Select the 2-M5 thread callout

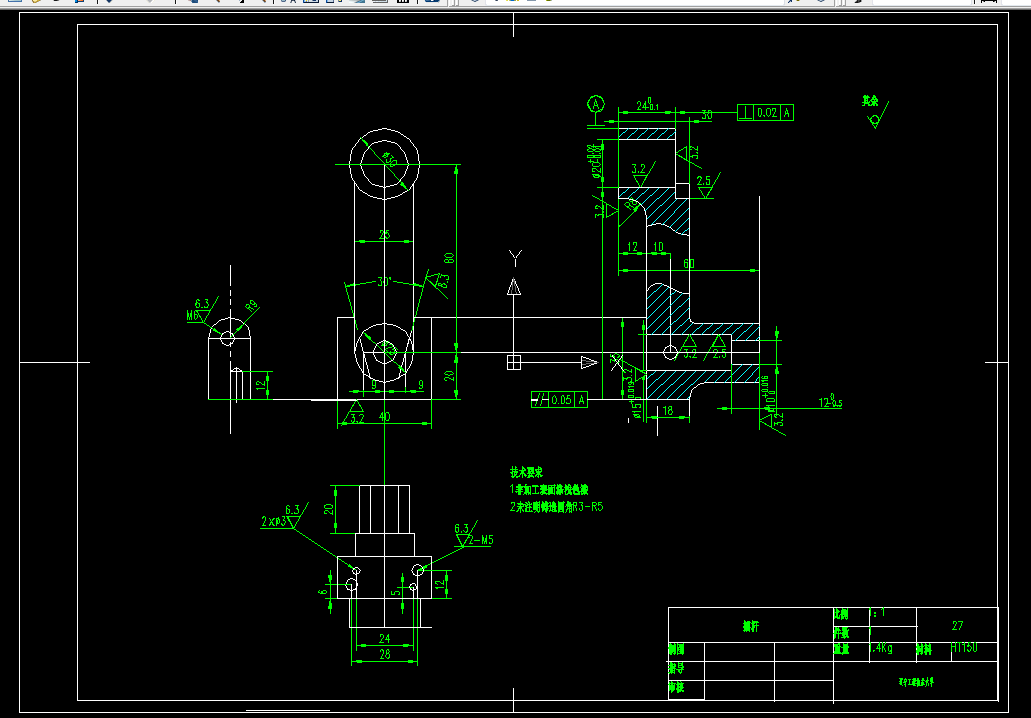coord(481,540)
